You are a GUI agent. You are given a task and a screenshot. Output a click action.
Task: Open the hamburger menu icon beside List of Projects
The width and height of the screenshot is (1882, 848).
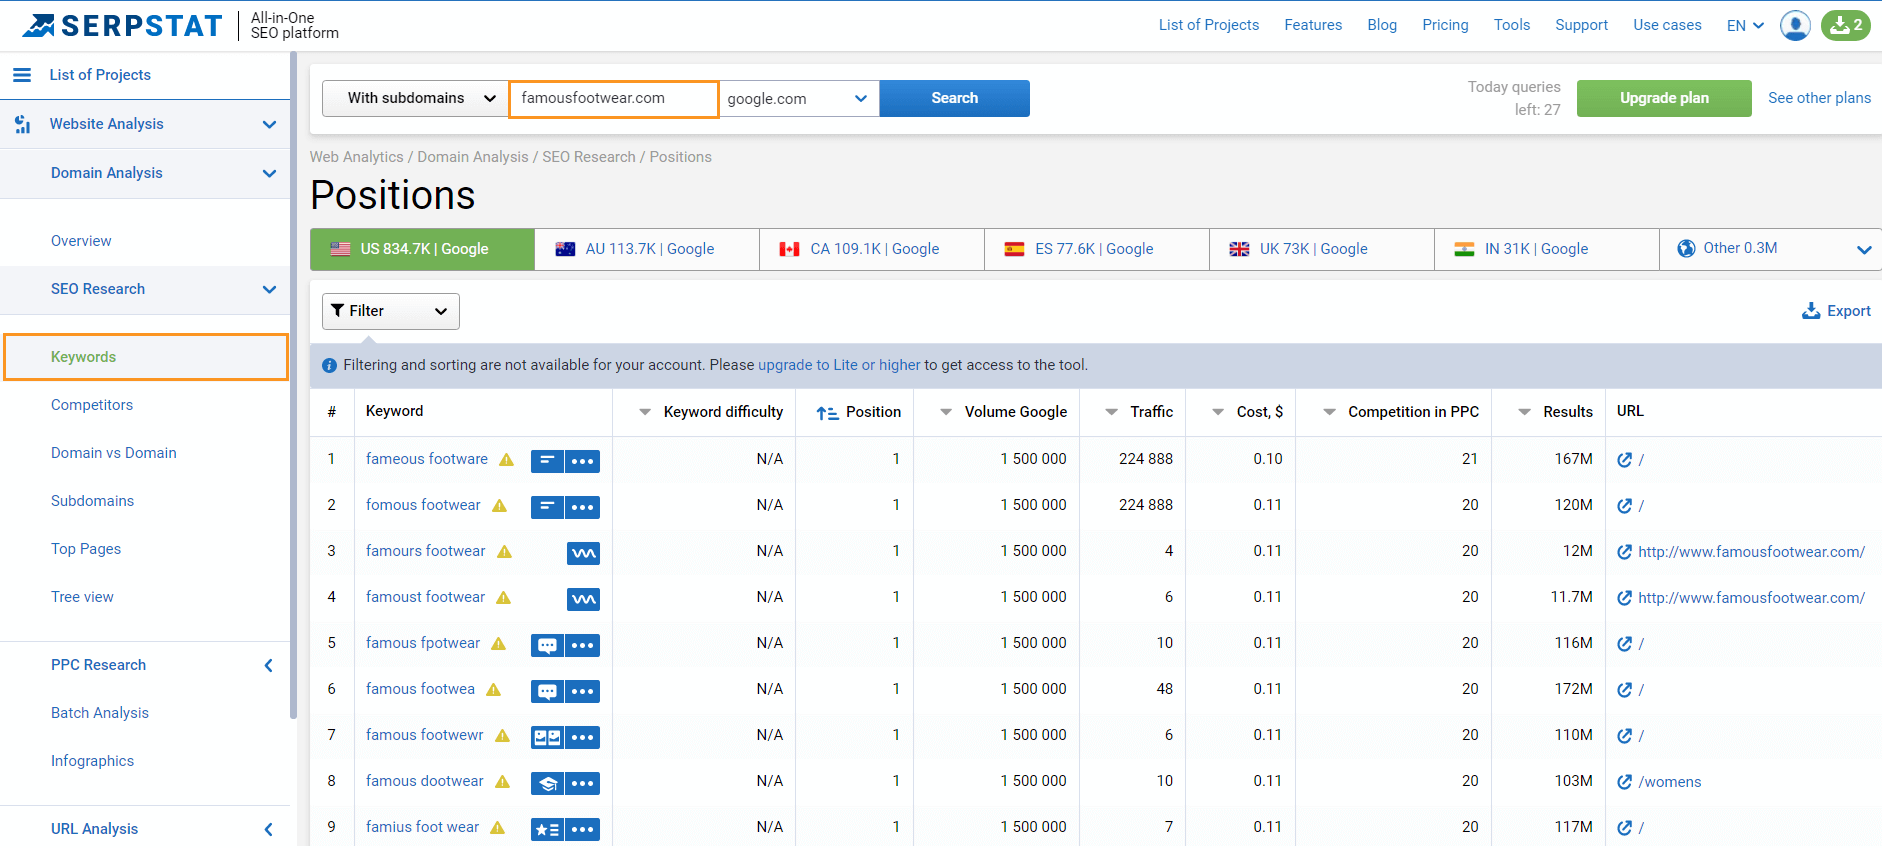(x=21, y=75)
